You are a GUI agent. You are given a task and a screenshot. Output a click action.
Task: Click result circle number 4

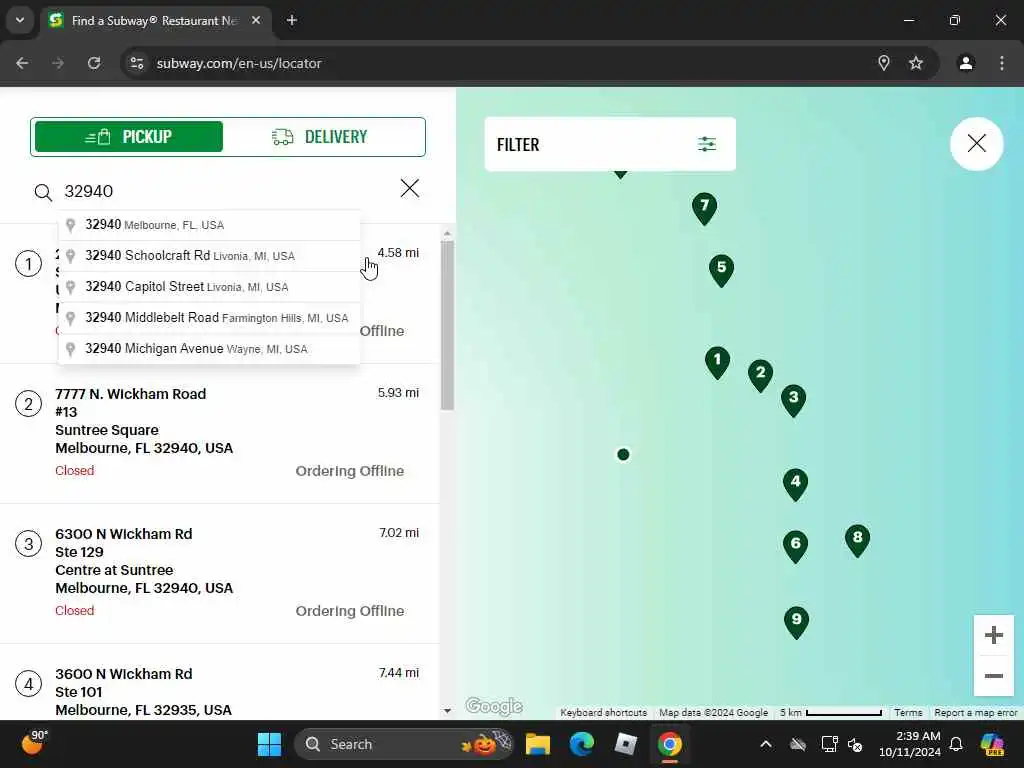[x=28, y=684]
